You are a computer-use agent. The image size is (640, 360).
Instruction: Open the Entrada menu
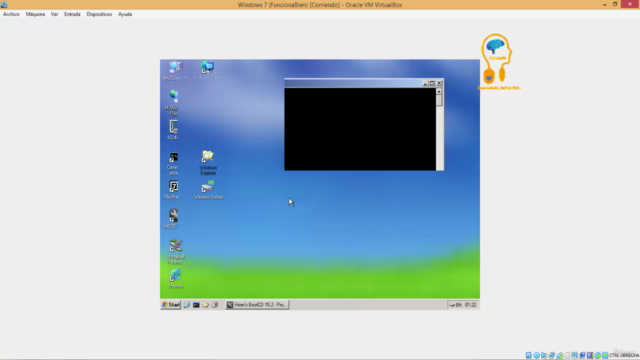click(72, 14)
